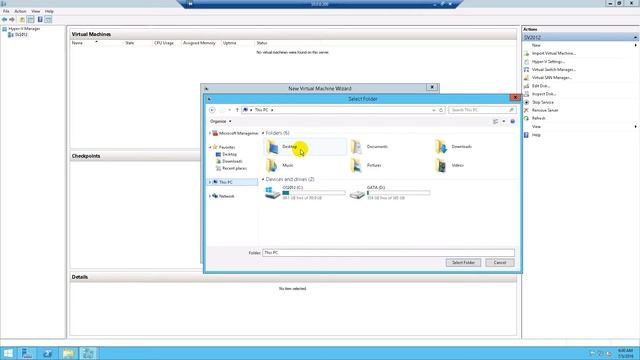Click Refresh in Actions pane
This screenshot has width=640, height=360.
tap(538, 118)
